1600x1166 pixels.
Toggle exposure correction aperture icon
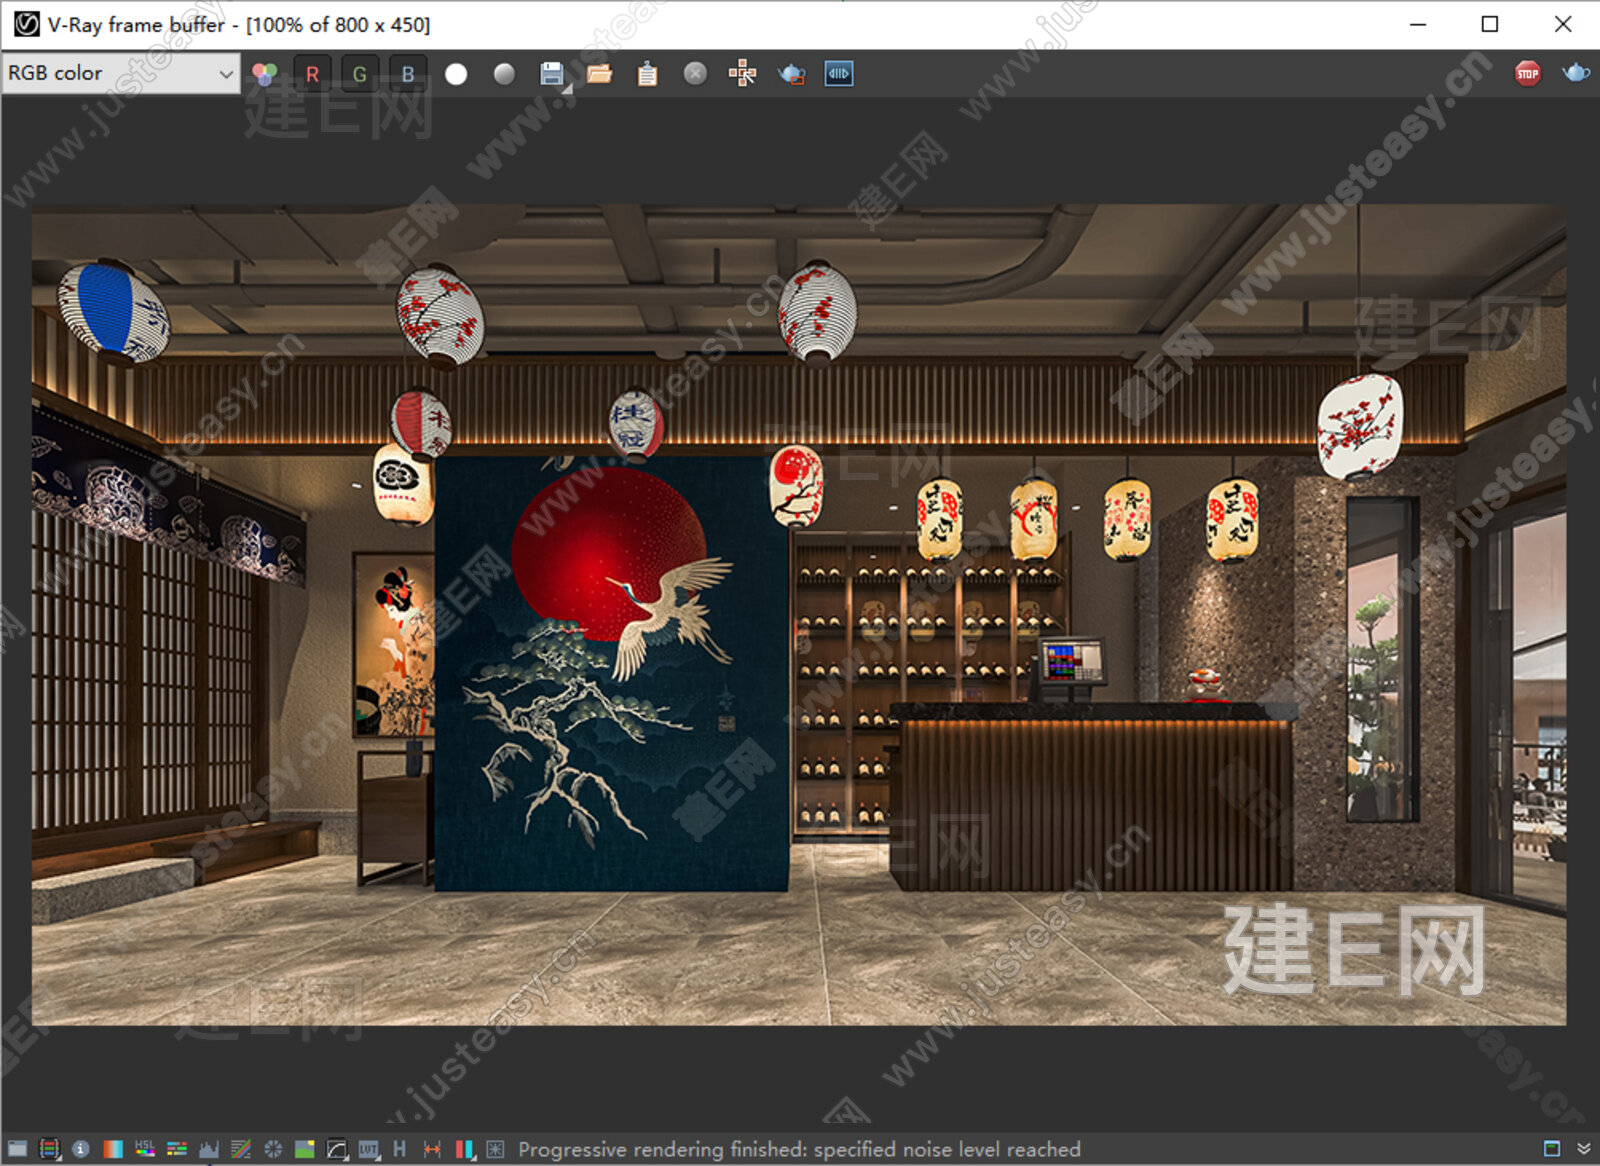[x=273, y=1149]
